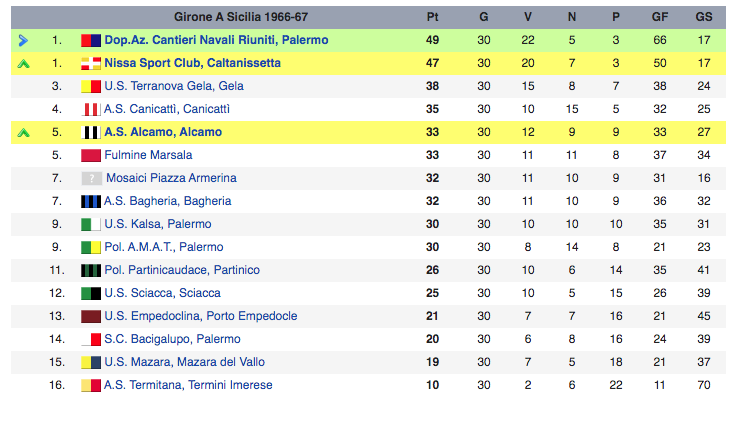Screen dimensions: 735x422
Task: Click the GF column header
Action: pyautogui.click(x=660, y=17)
